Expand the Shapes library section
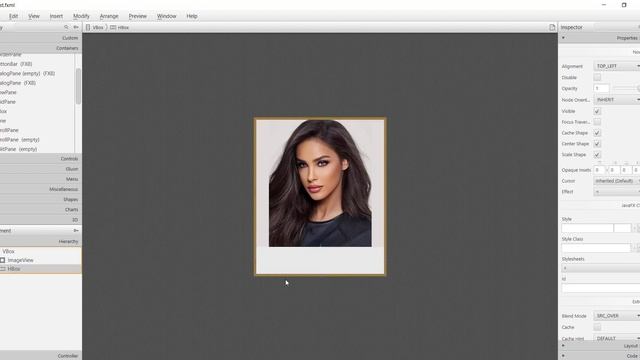Image resolution: width=640 pixels, height=360 pixels. pos(40,200)
